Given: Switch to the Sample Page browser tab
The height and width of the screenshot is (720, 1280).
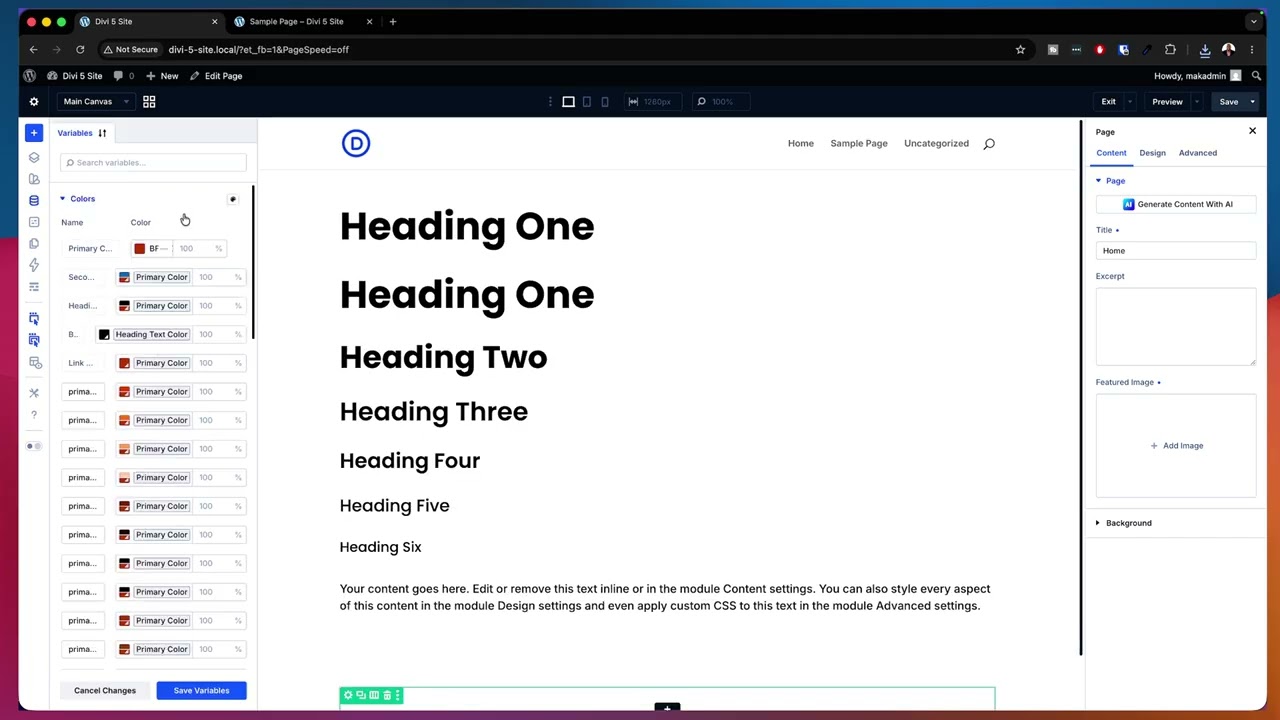Looking at the screenshot, I should [296, 21].
